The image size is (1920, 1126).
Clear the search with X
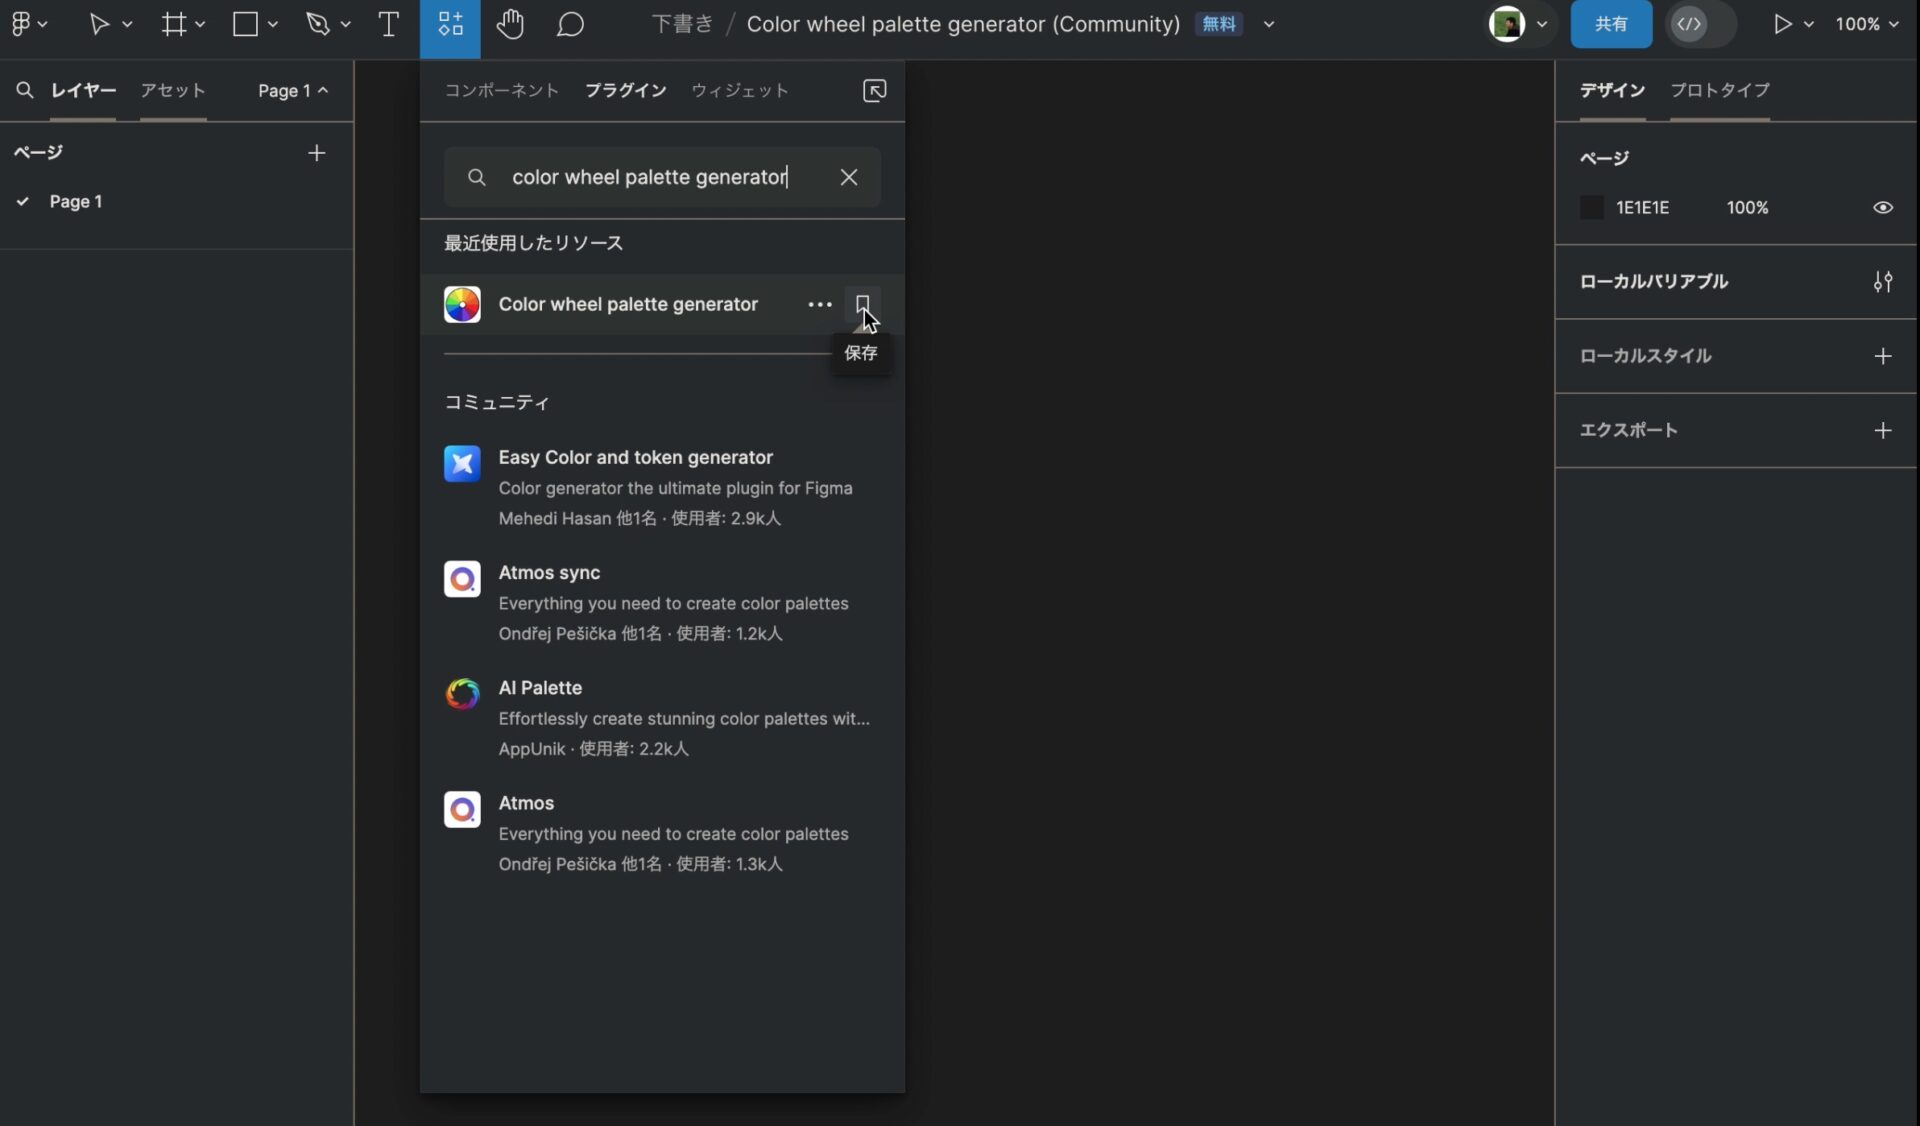849,177
